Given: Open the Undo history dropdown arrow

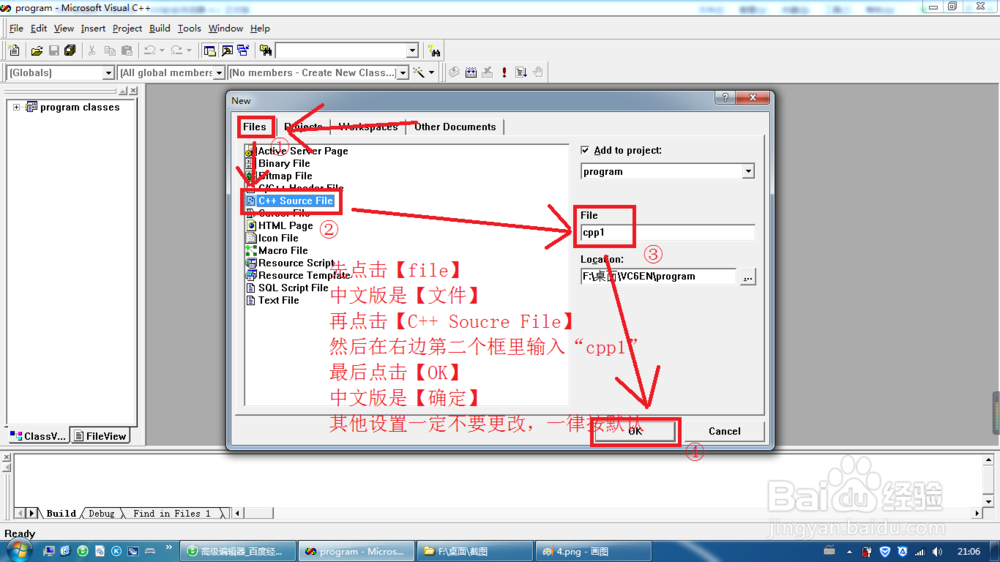Looking at the screenshot, I should tap(162, 50).
